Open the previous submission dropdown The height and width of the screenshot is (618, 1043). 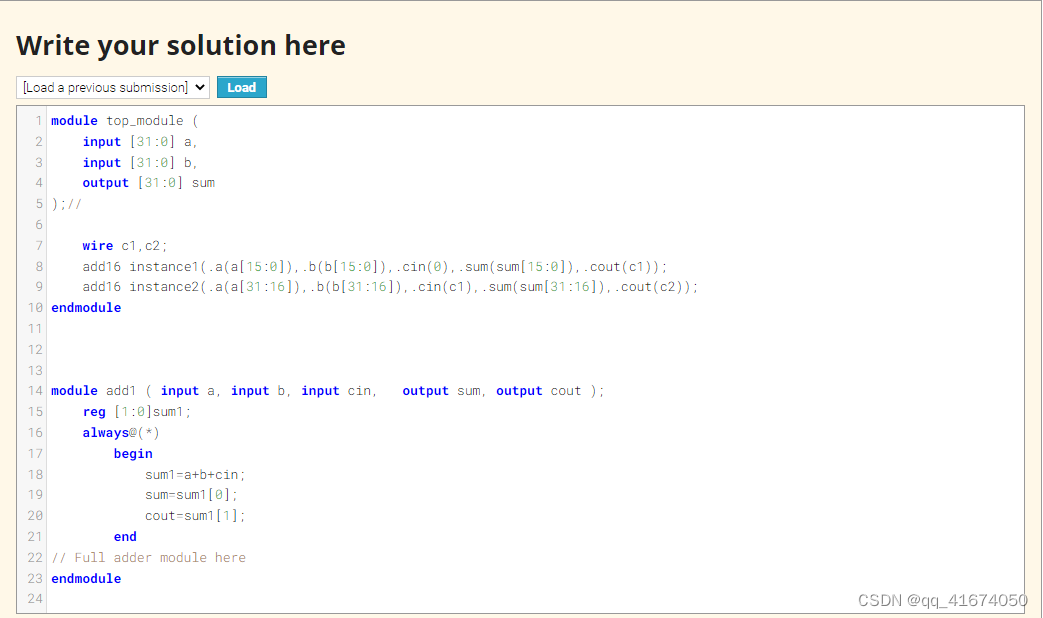pos(112,87)
